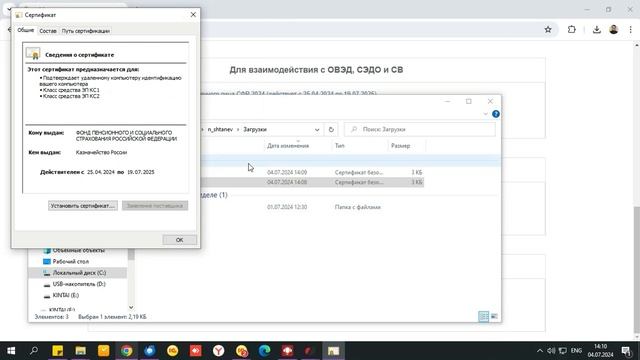Bookmark page with Chrome star icon
Screen dimensions: 640x360
coord(548,29)
